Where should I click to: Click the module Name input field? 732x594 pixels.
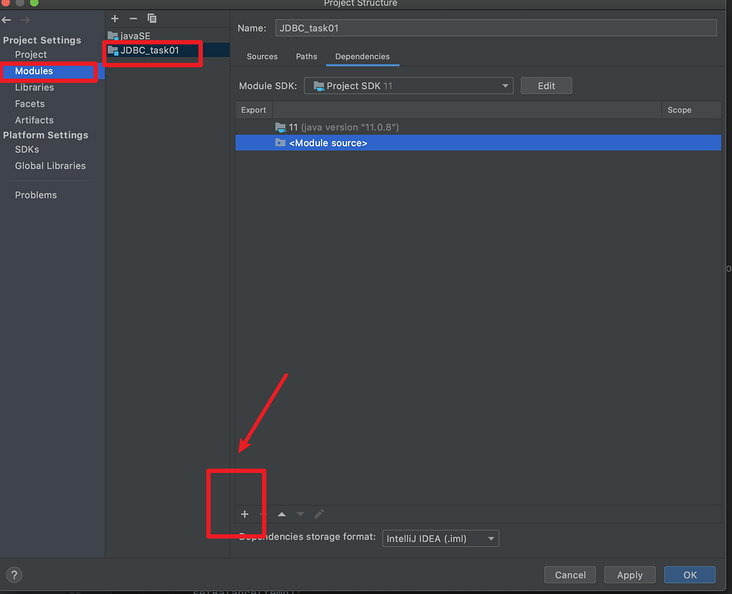pos(496,28)
